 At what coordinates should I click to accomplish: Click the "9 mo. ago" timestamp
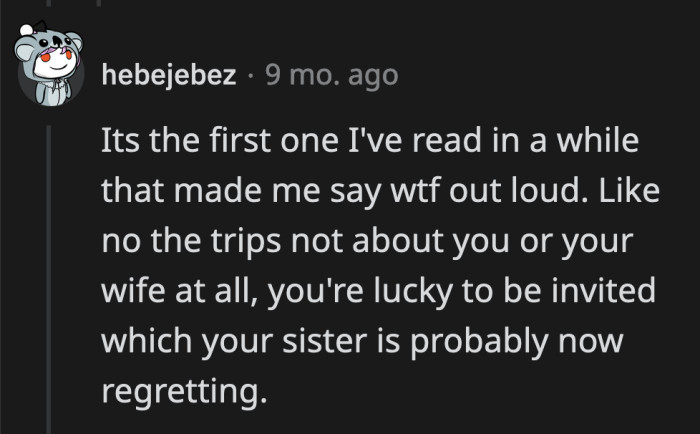(x=331, y=75)
